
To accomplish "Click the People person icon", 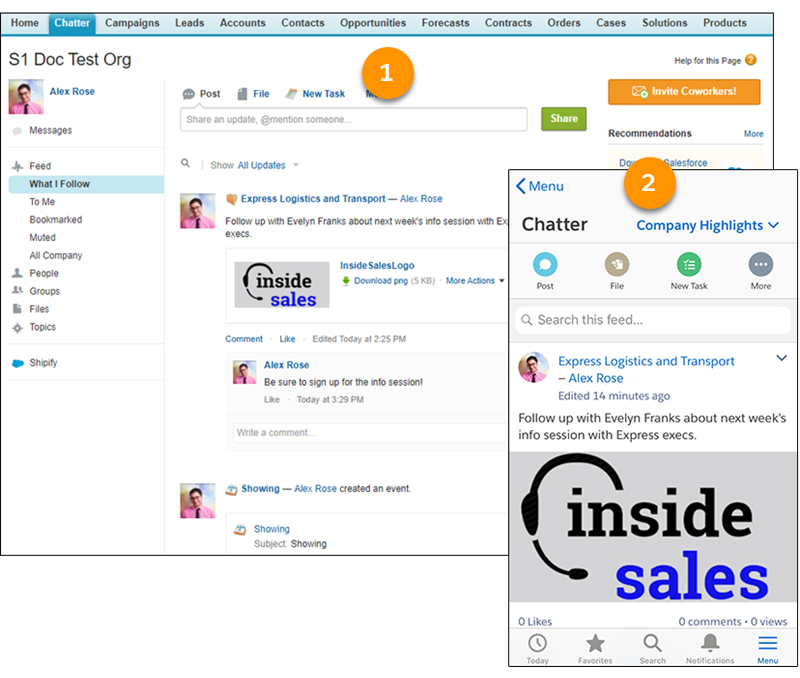I will [17, 273].
